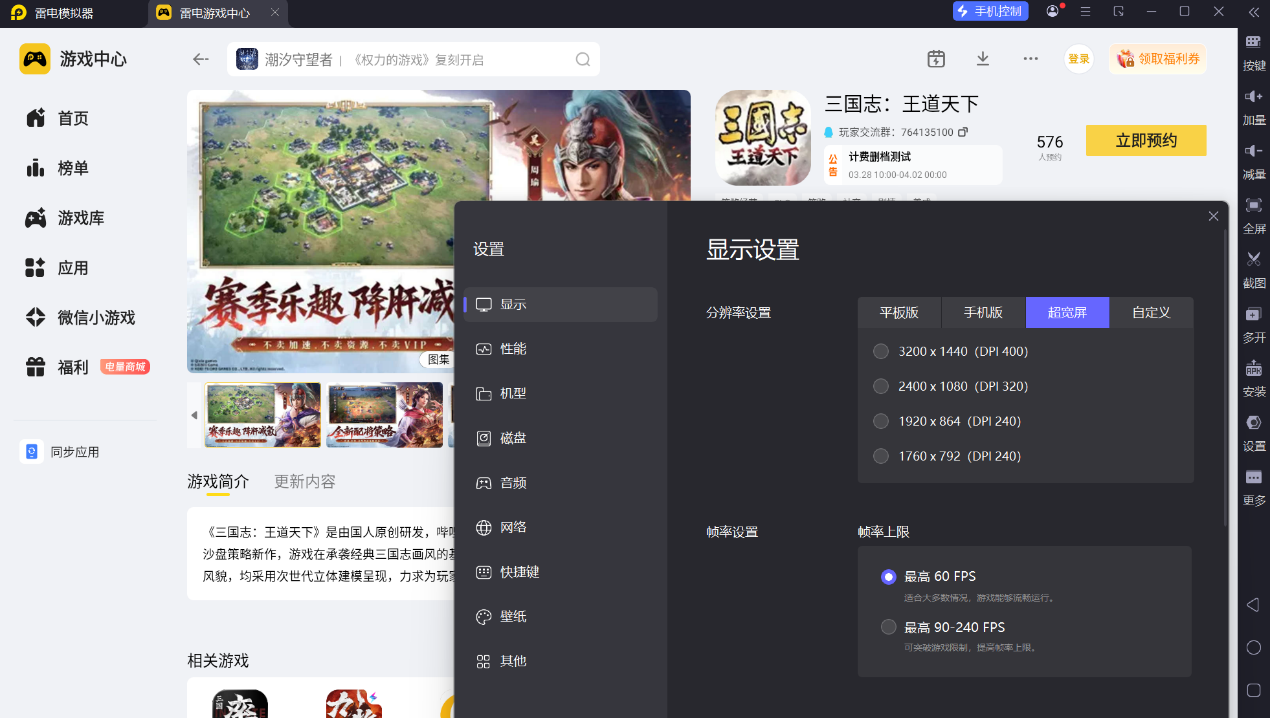Choose 1920 x 864 (DPI 240) resolution
1270x718 pixels.
tap(881, 421)
